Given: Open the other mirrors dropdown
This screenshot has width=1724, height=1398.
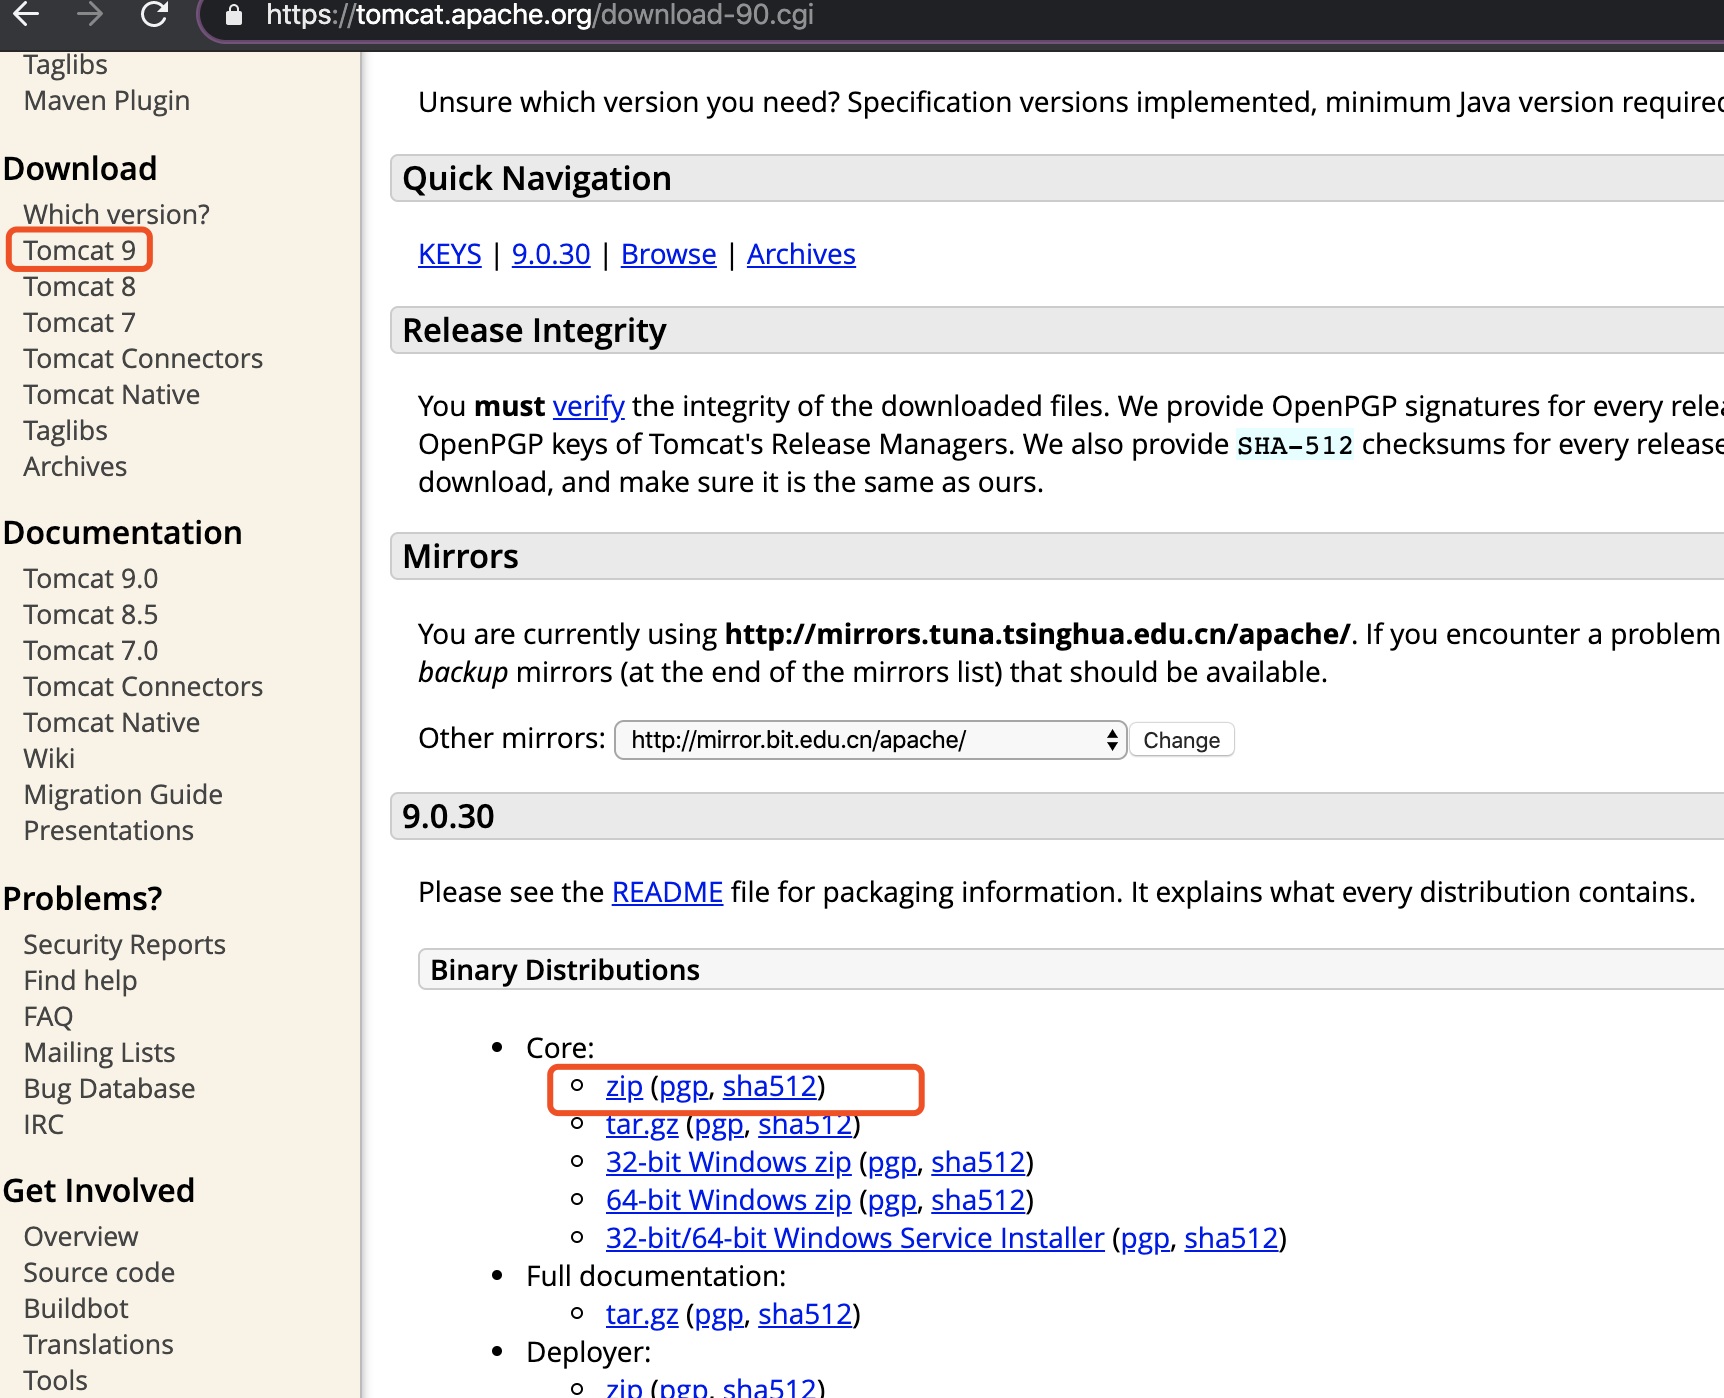Looking at the screenshot, I should coord(871,740).
